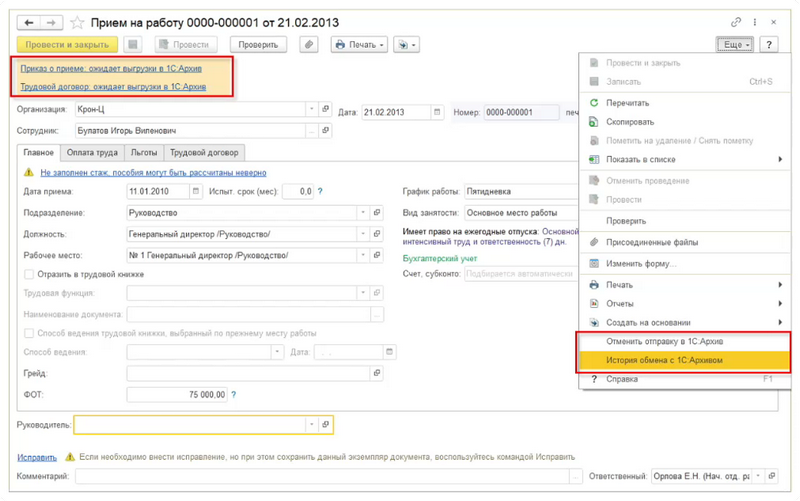This screenshot has width=800, height=501.
Task: Choose Отменить отправку в 1С:Архив menu item
Action: [x=664, y=342]
